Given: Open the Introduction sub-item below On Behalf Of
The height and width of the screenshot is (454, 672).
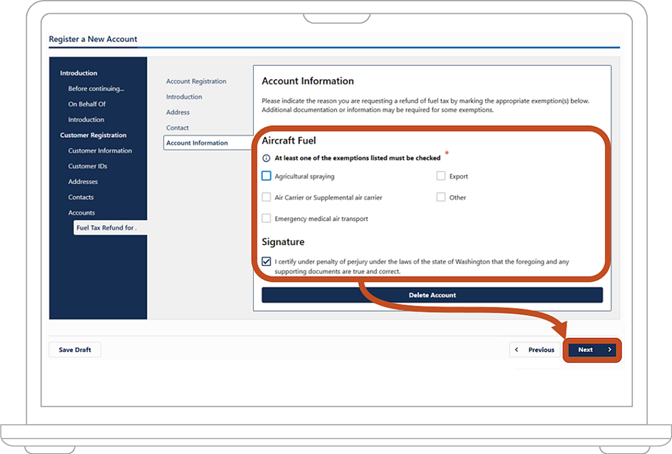Looking at the screenshot, I should [86, 120].
